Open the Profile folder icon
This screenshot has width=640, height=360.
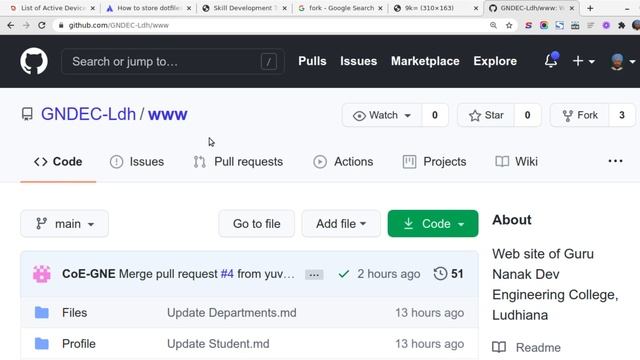tap(42, 344)
